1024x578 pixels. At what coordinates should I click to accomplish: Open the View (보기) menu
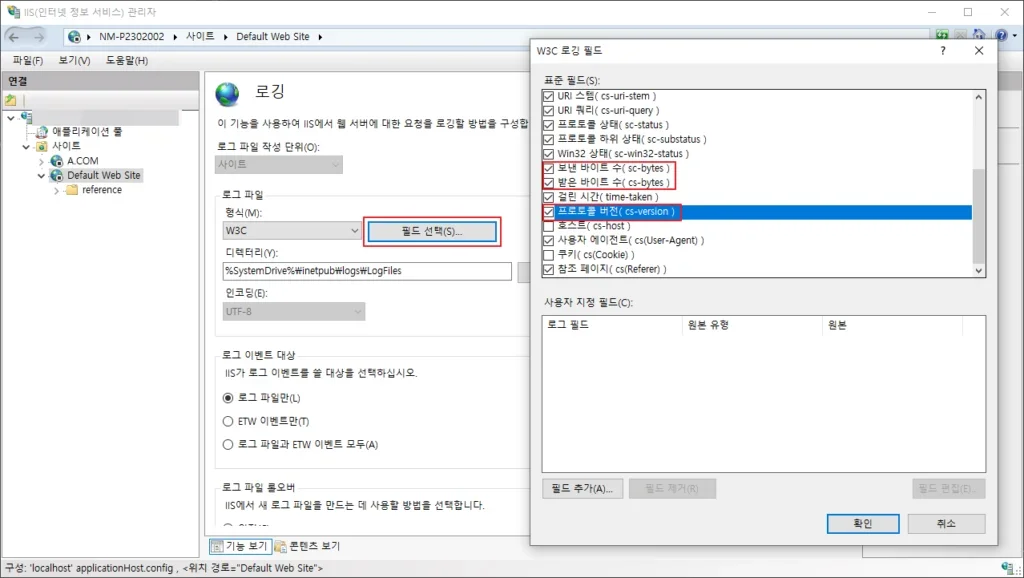pyautogui.click(x=74, y=60)
